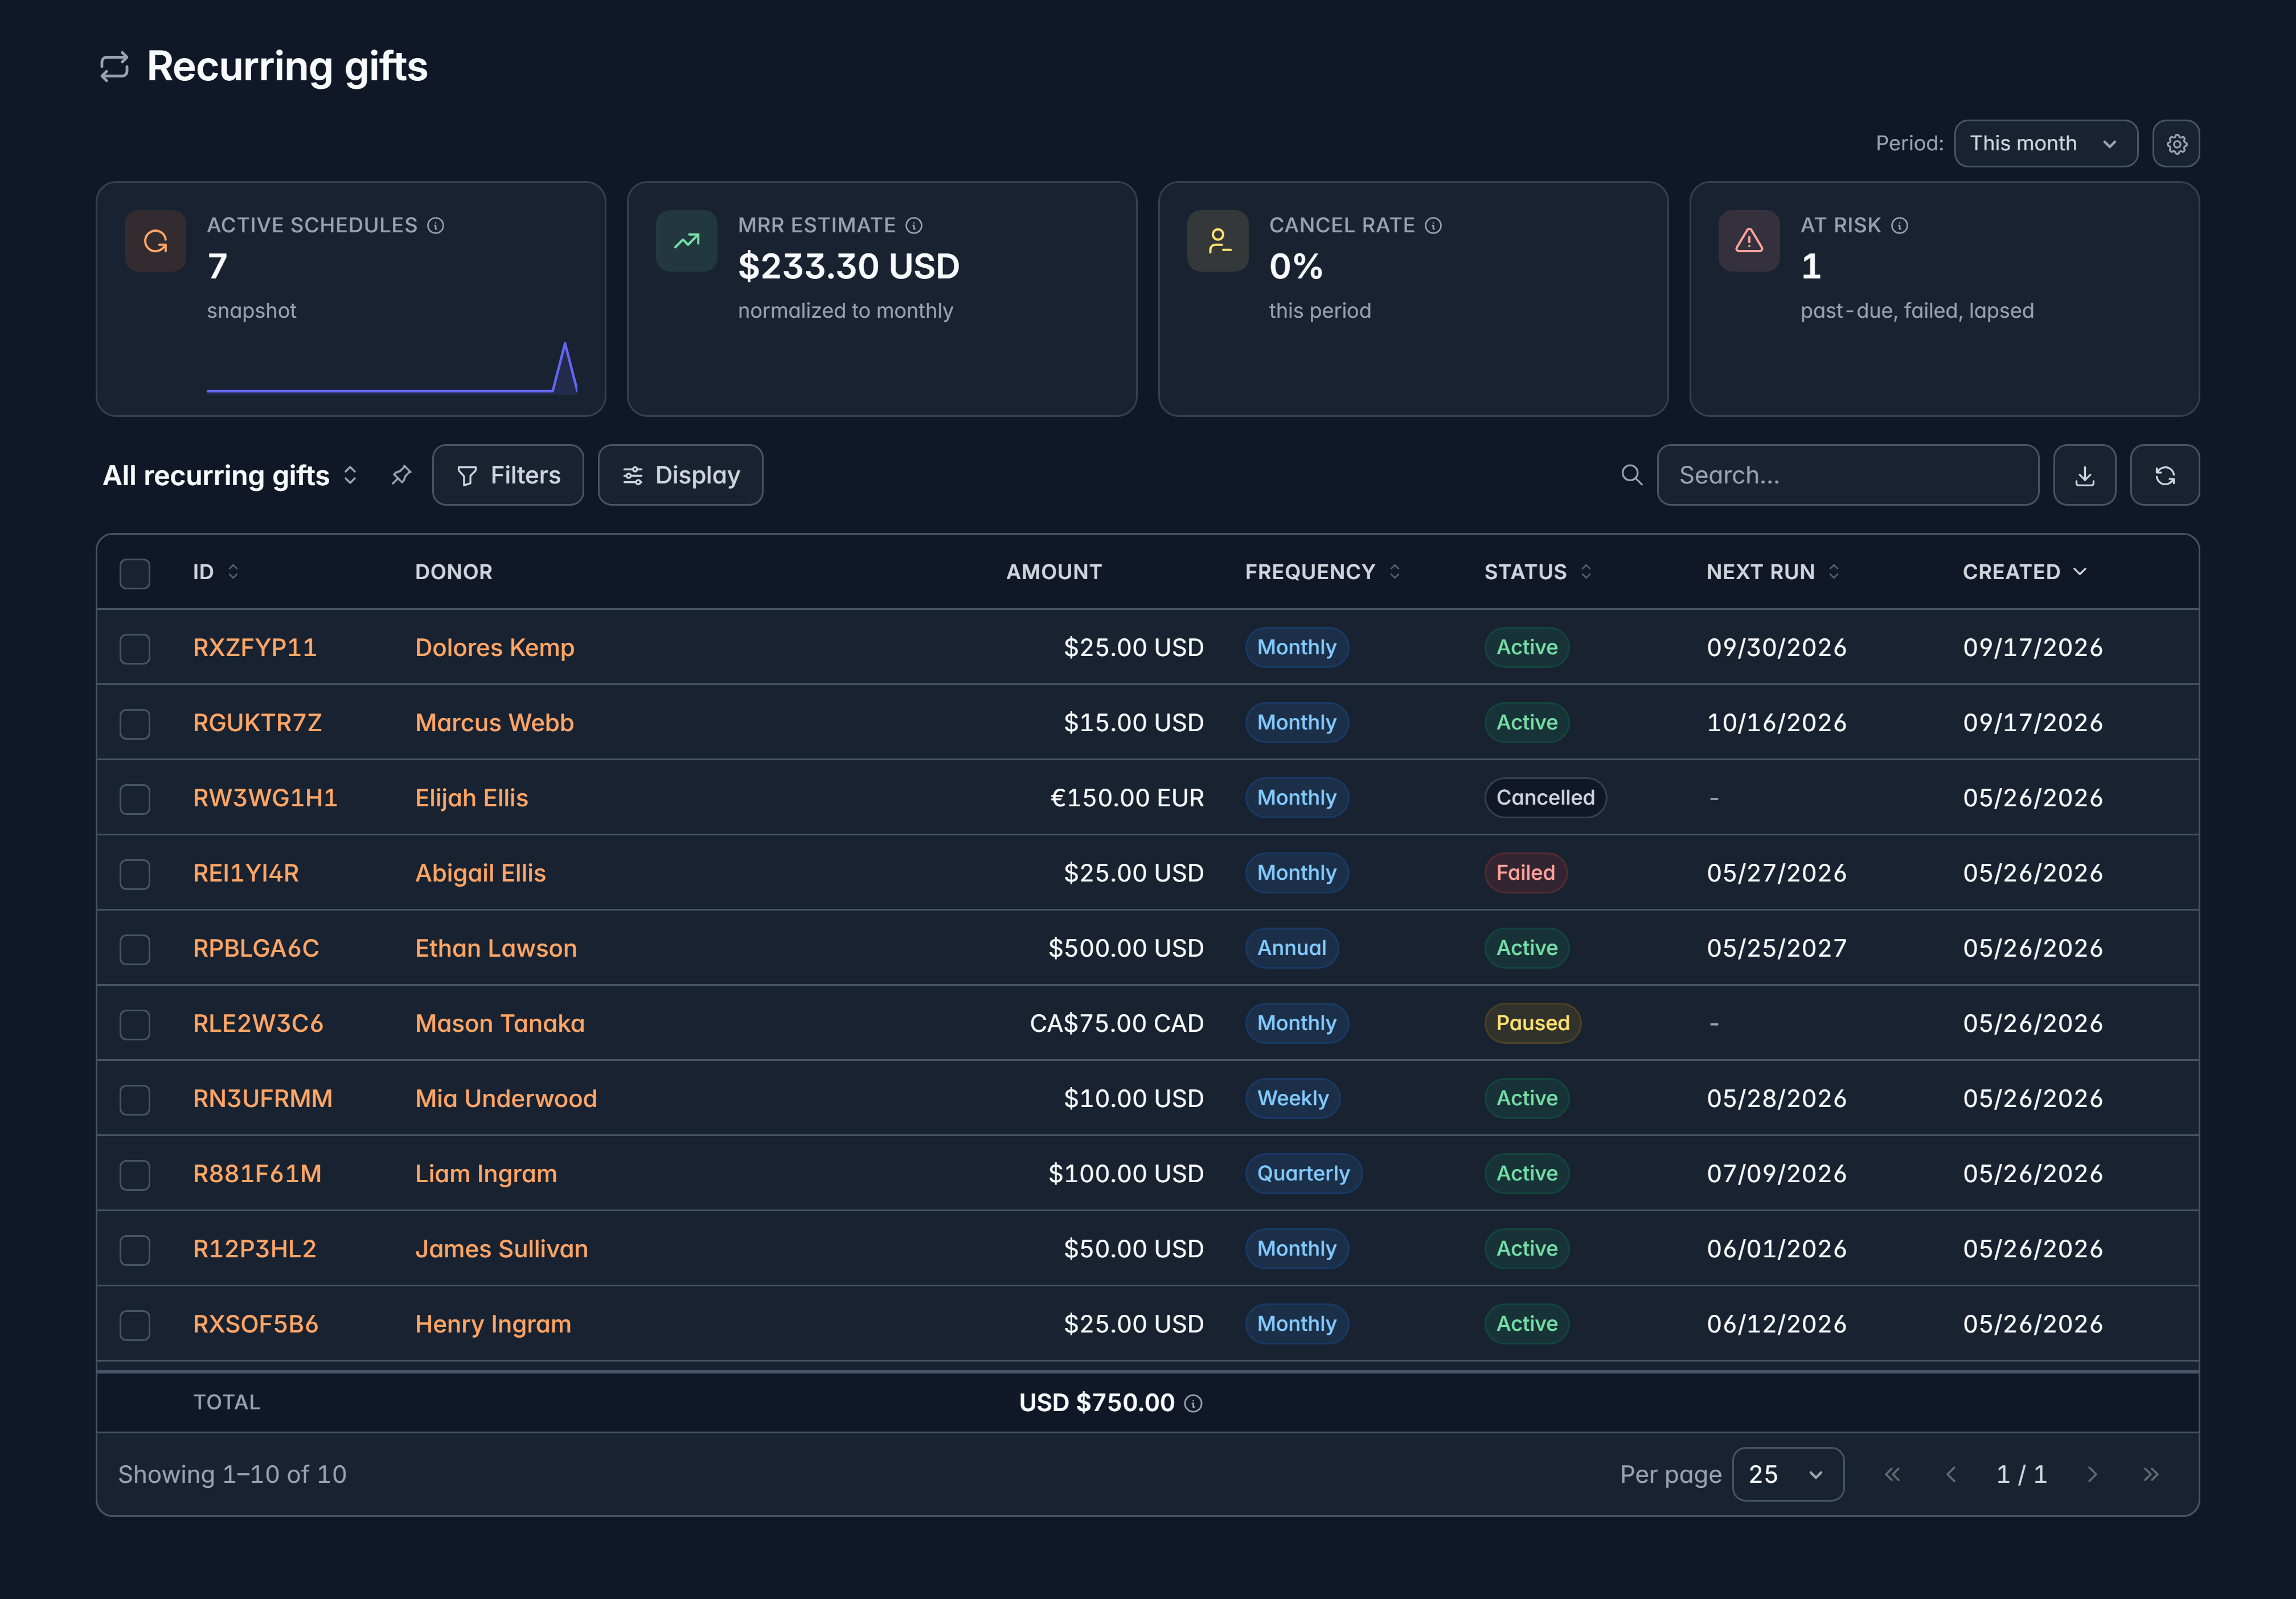Open recurring gift RXSOF5B6

pyautogui.click(x=255, y=1324)
